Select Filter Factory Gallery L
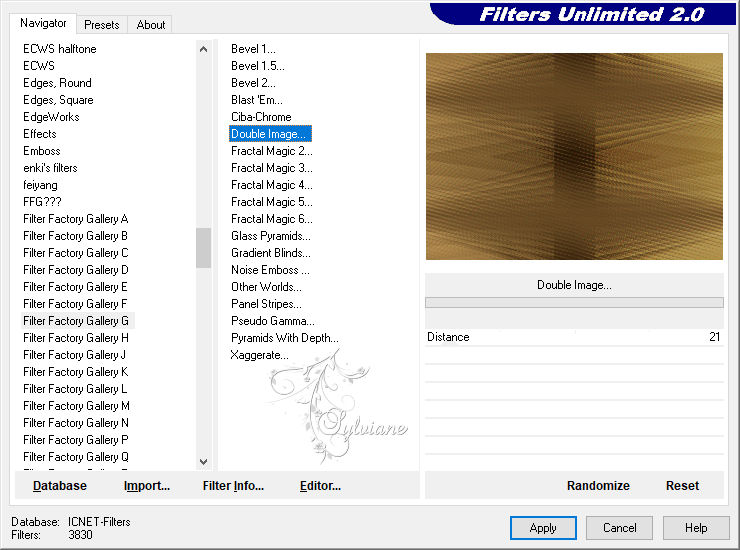The height and width of the screenshot is (550, 740). (x=75, y=389)
